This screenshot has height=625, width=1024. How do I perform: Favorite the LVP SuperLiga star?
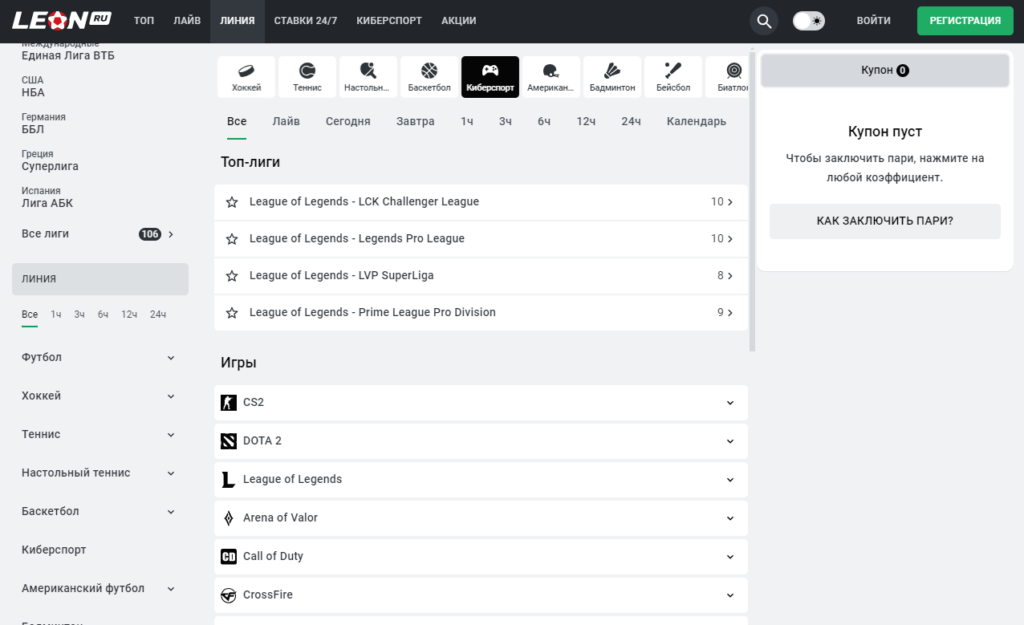click(232, 276)
